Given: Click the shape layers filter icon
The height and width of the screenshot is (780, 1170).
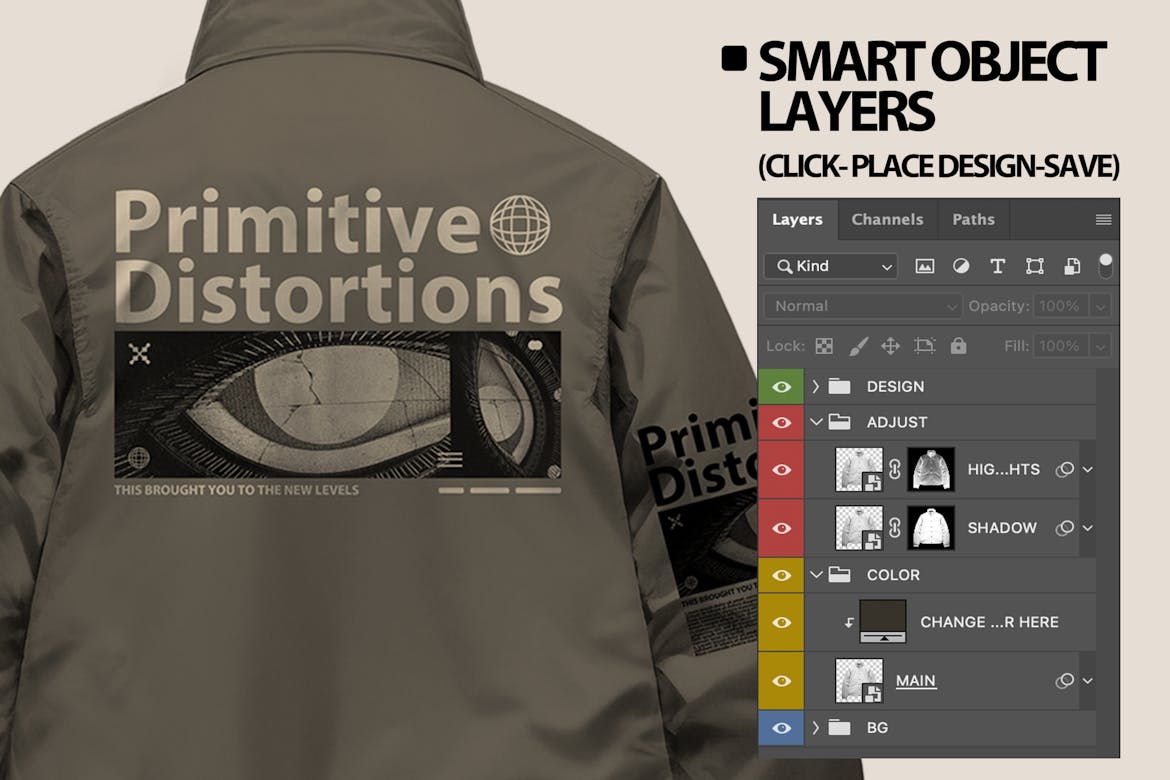Looking at the screenshot, I should point(1034,266).
